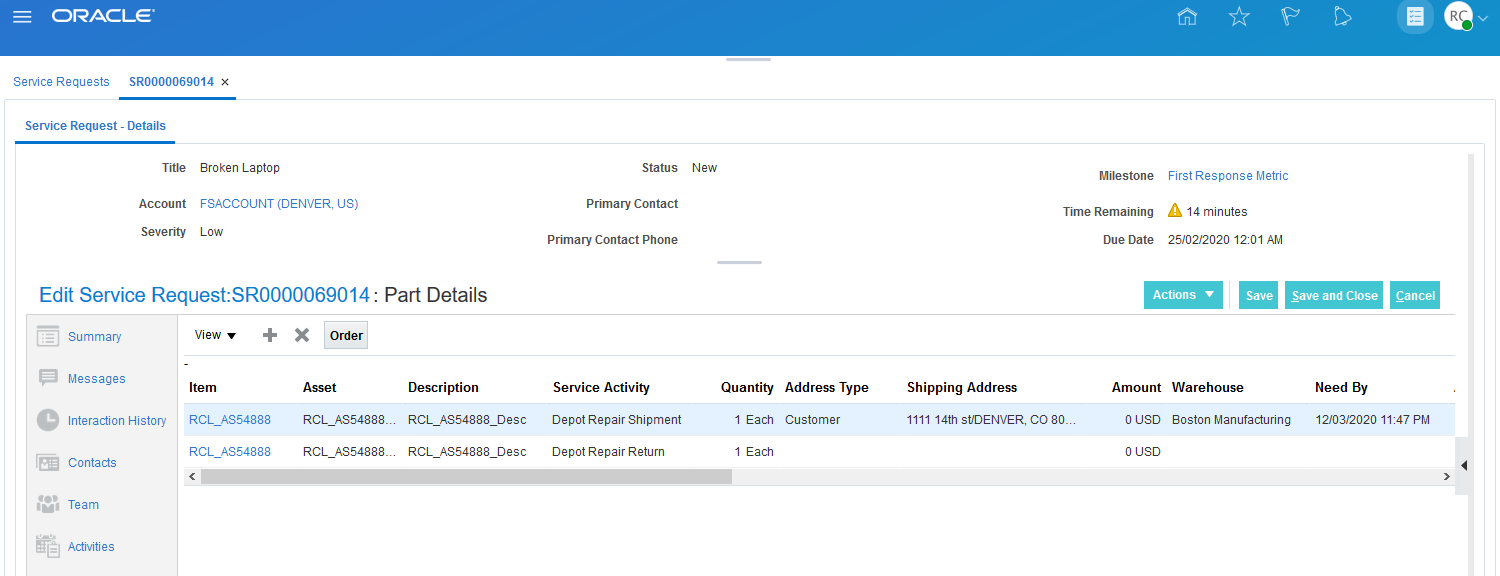Select the Service Request - Details tab
The width and height of the screenshot is (1500, 576).
click(x=94, y=126)
